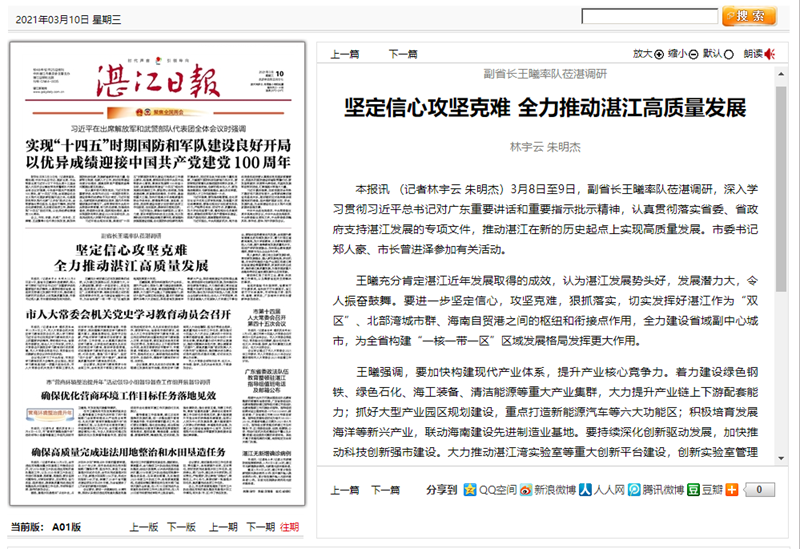Image resolution: width=800 pixels, height=549 pixels.
Task: Click the article scrollbar up arrow
Action: [x=781, y=74]
